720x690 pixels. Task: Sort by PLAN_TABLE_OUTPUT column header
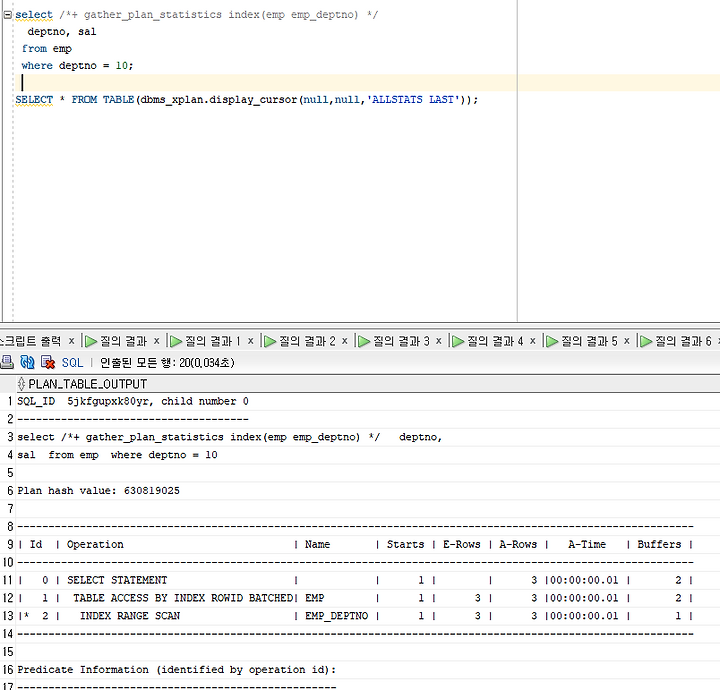pos(87,384)
